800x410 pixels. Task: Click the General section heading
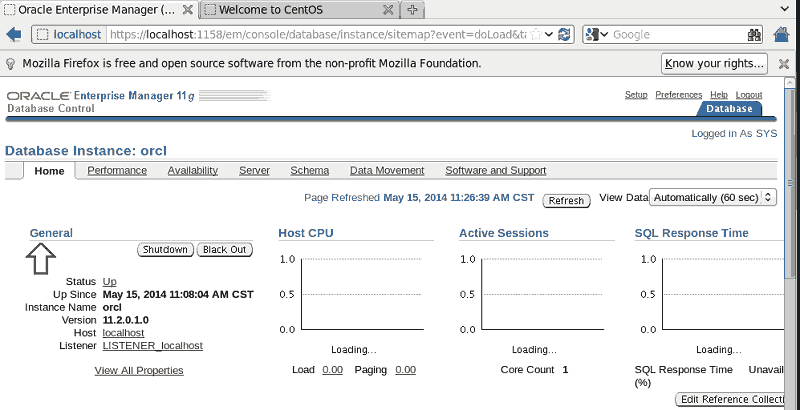[51, 233]
